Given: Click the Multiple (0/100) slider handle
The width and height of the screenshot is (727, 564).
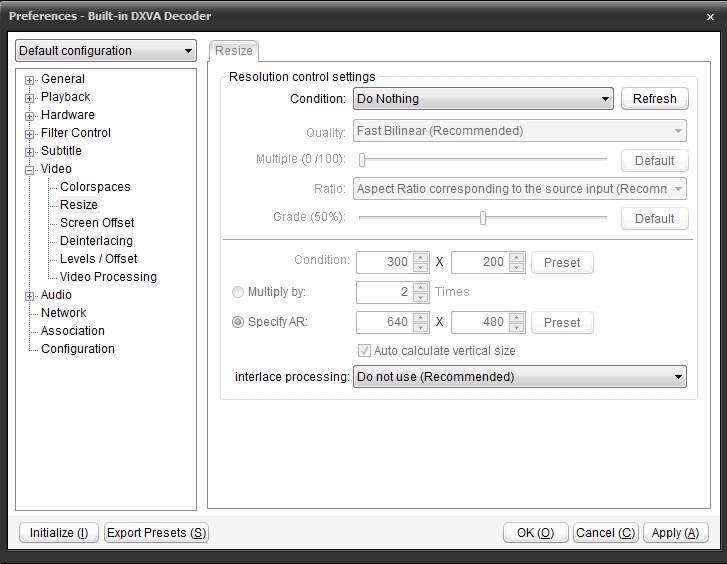Looking at the screenshot, I should click(362, 160).
